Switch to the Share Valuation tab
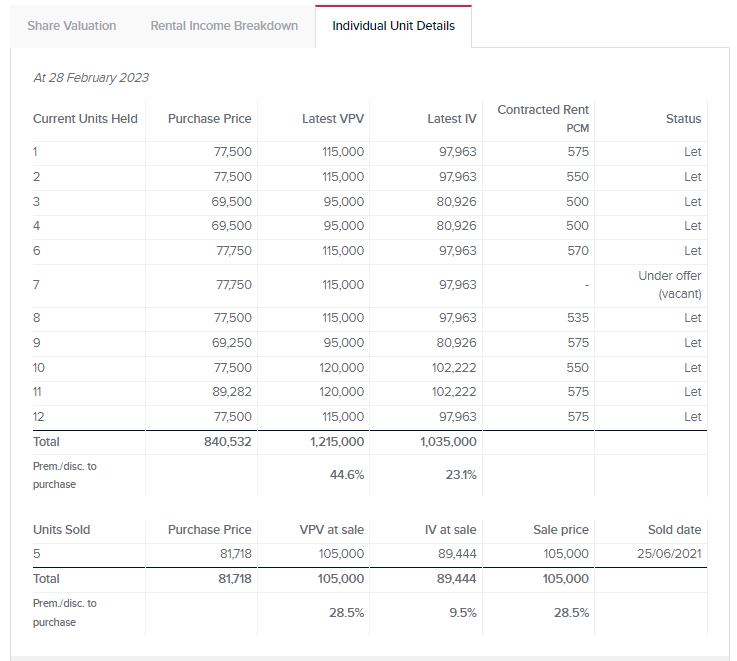737x661 pixels. click(x=72, y=26)
